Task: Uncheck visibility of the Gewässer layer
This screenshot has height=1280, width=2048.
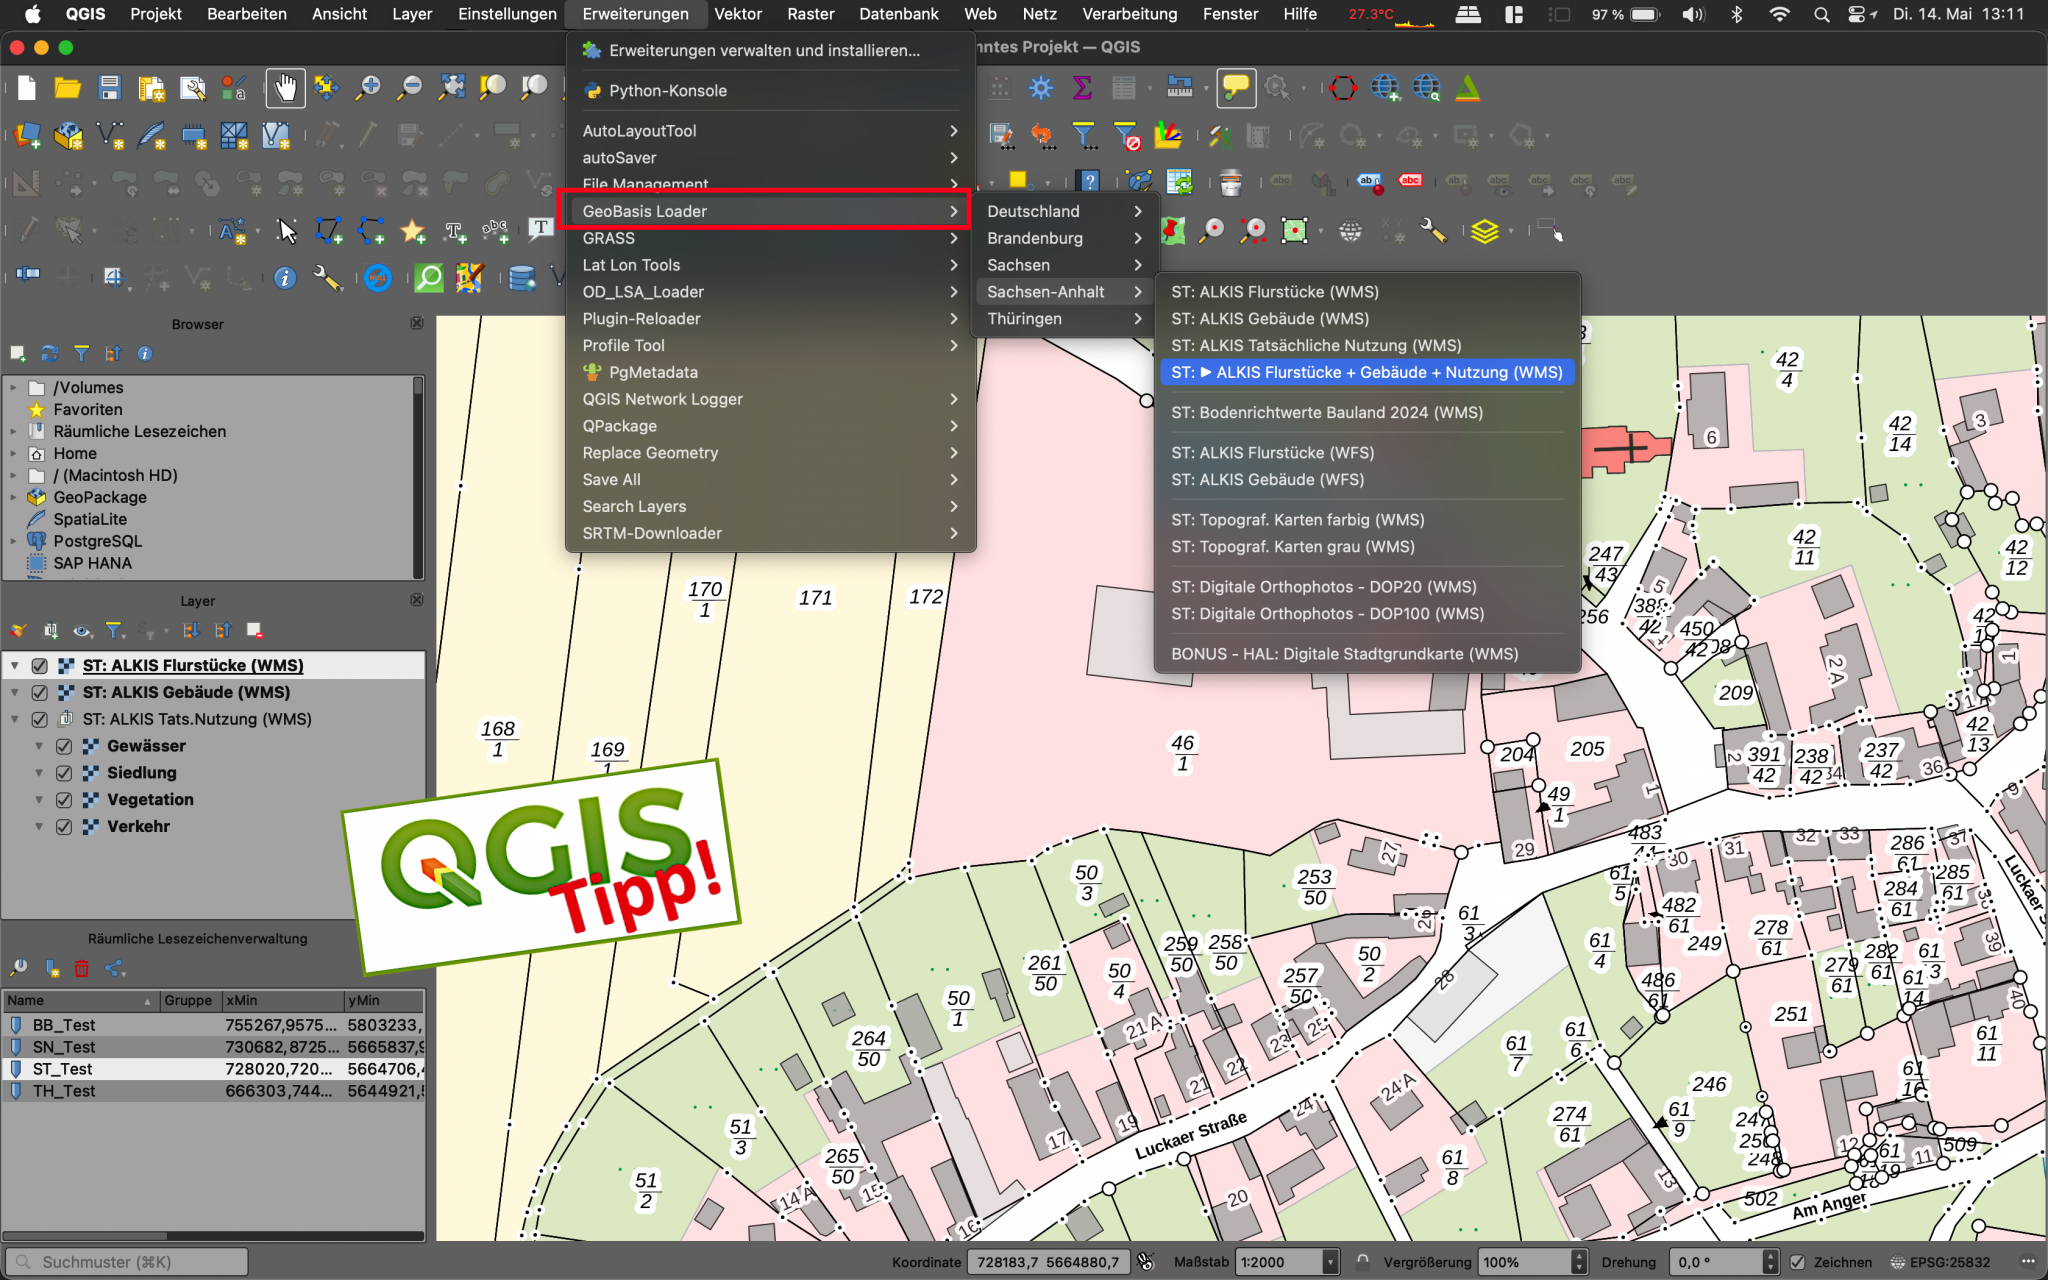Action: (x=64, y=745)
